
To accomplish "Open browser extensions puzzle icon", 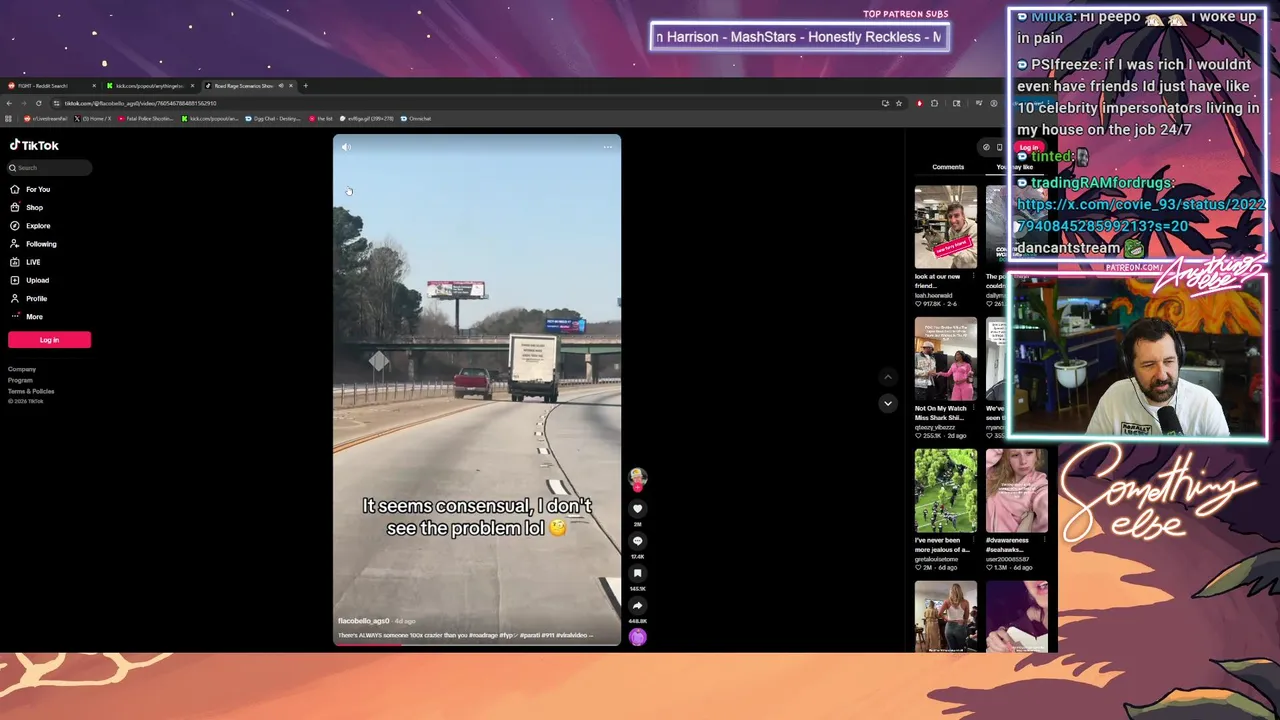I will (934, 103).
